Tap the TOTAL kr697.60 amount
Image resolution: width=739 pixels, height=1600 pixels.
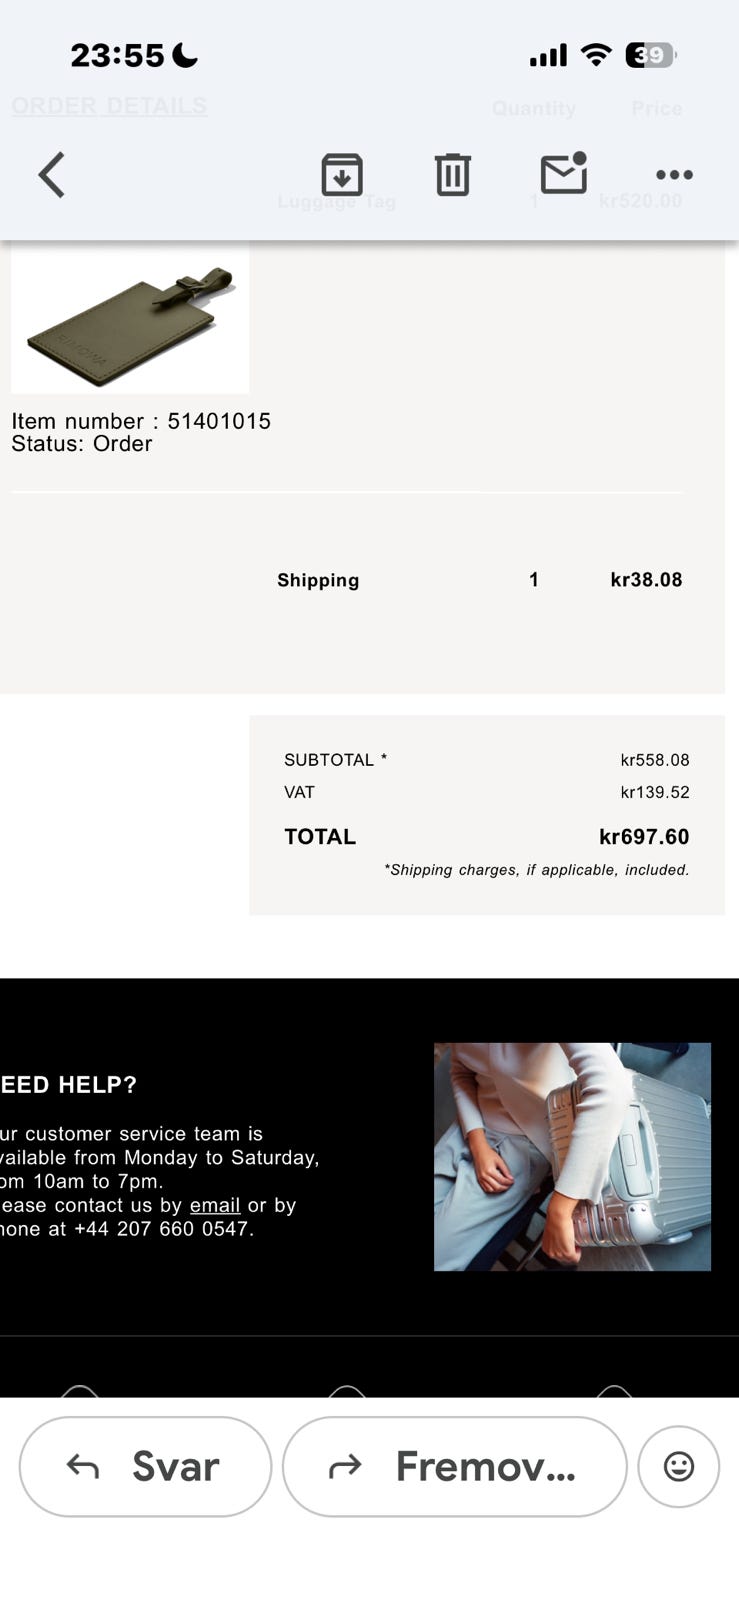(643, 837)
